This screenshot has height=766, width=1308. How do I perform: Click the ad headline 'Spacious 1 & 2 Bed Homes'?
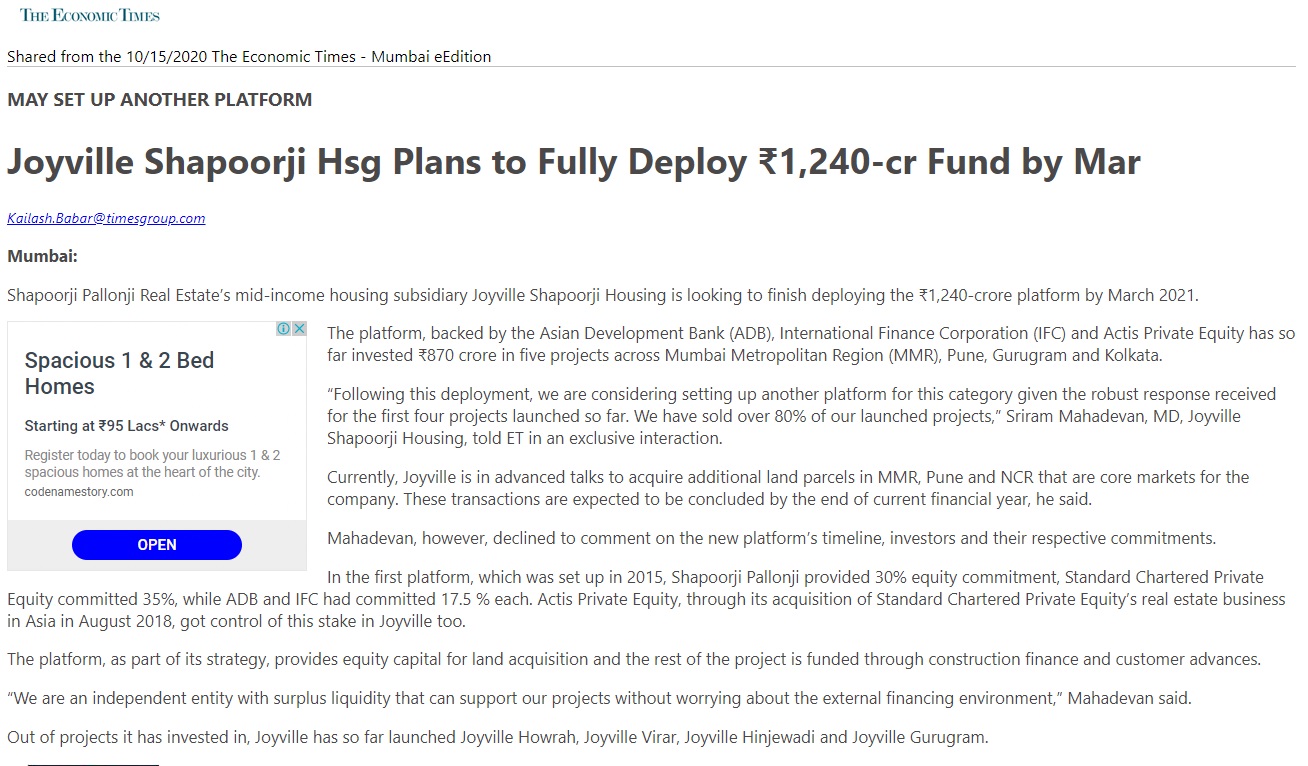[x=120, y=373]
